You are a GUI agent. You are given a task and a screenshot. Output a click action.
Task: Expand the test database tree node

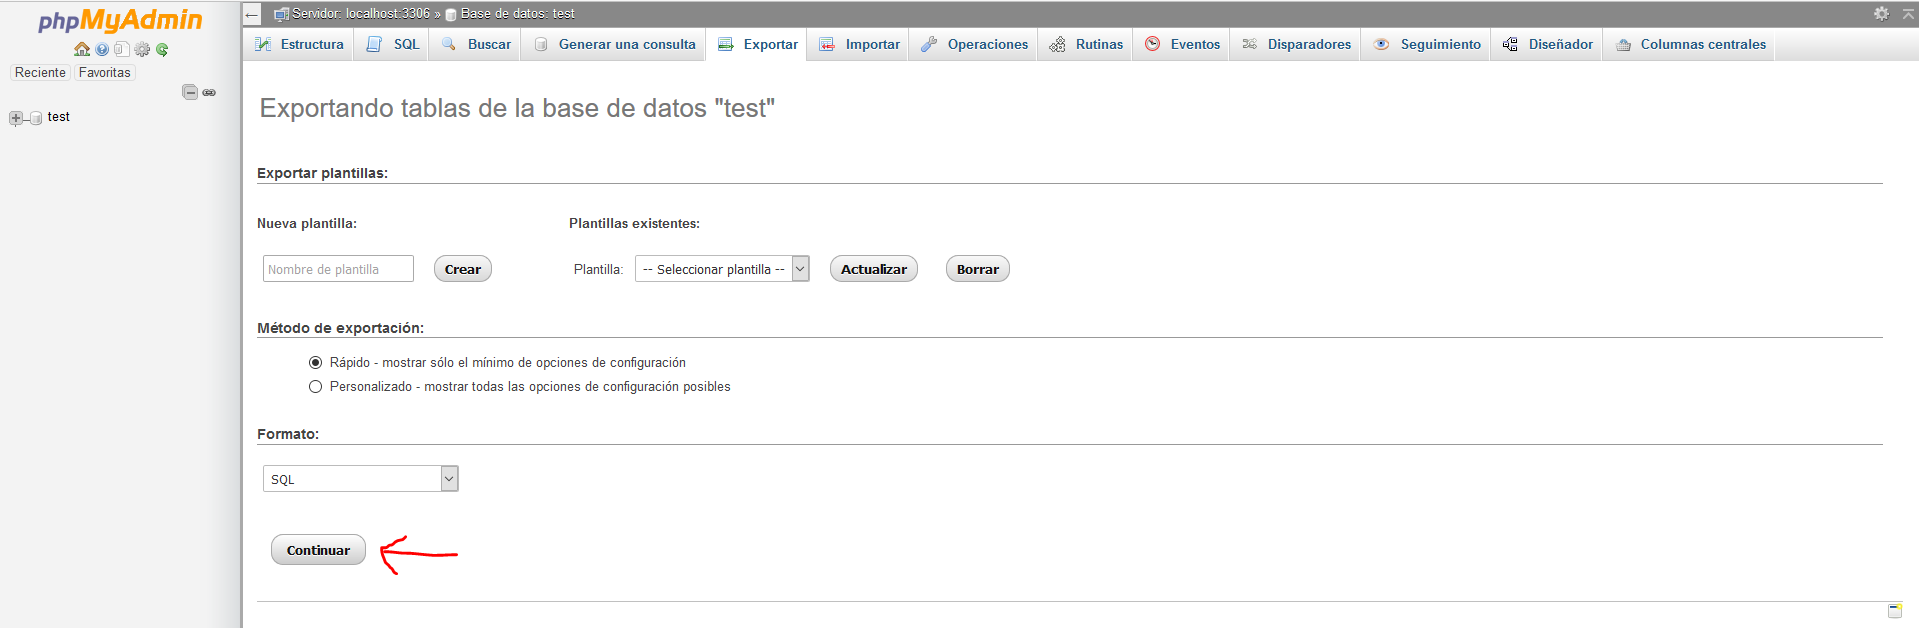pyautogui.click(x=15, y=118)
